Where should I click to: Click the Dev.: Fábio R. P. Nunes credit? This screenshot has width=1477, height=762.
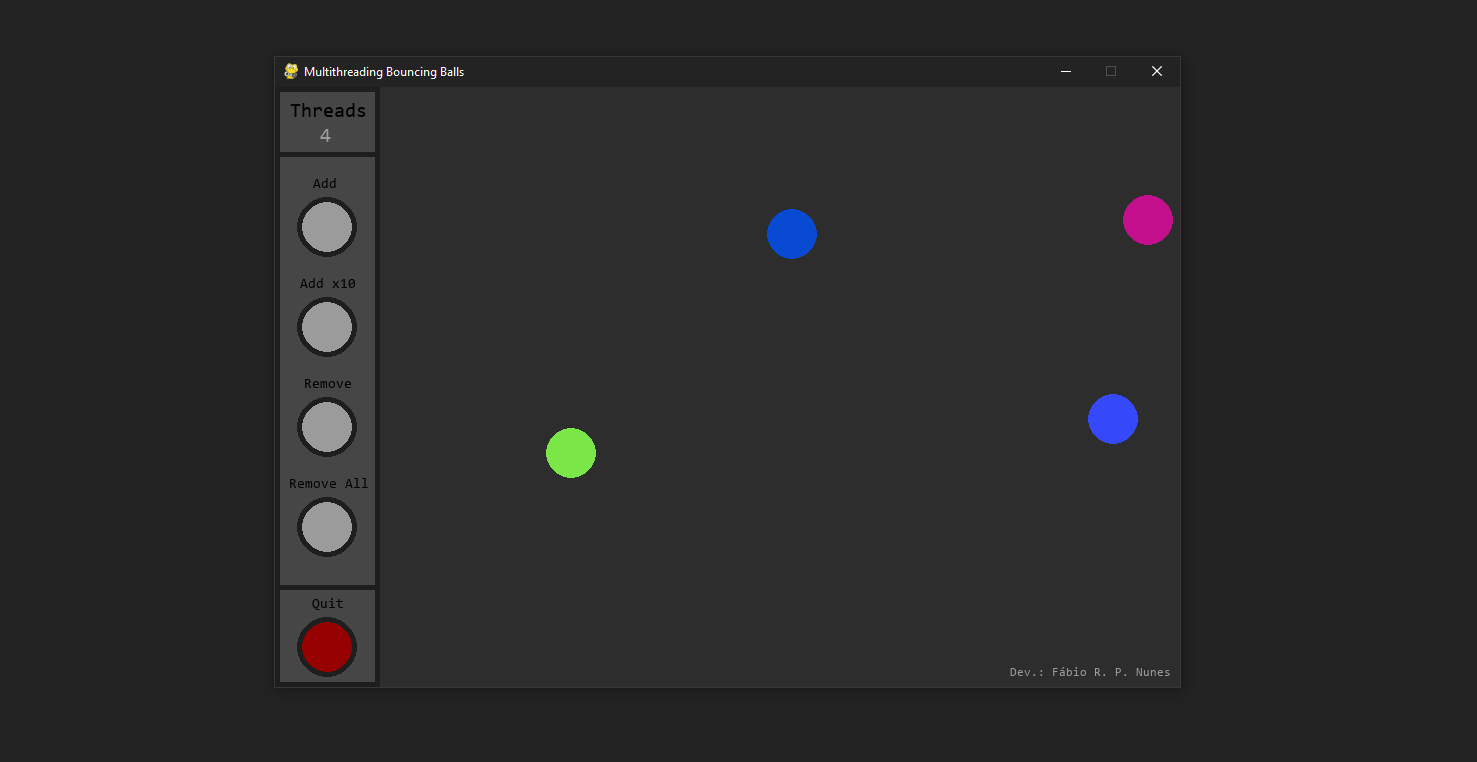point(1089,671)
